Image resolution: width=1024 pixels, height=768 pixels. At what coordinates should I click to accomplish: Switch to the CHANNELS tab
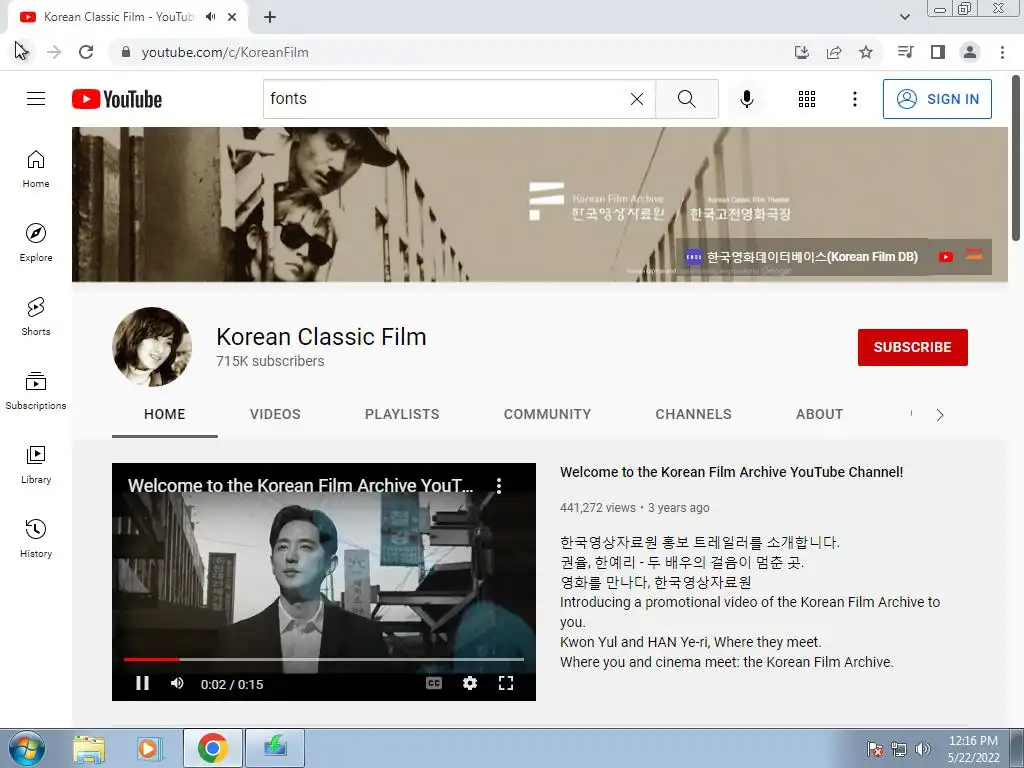click(x=694, y=414)
